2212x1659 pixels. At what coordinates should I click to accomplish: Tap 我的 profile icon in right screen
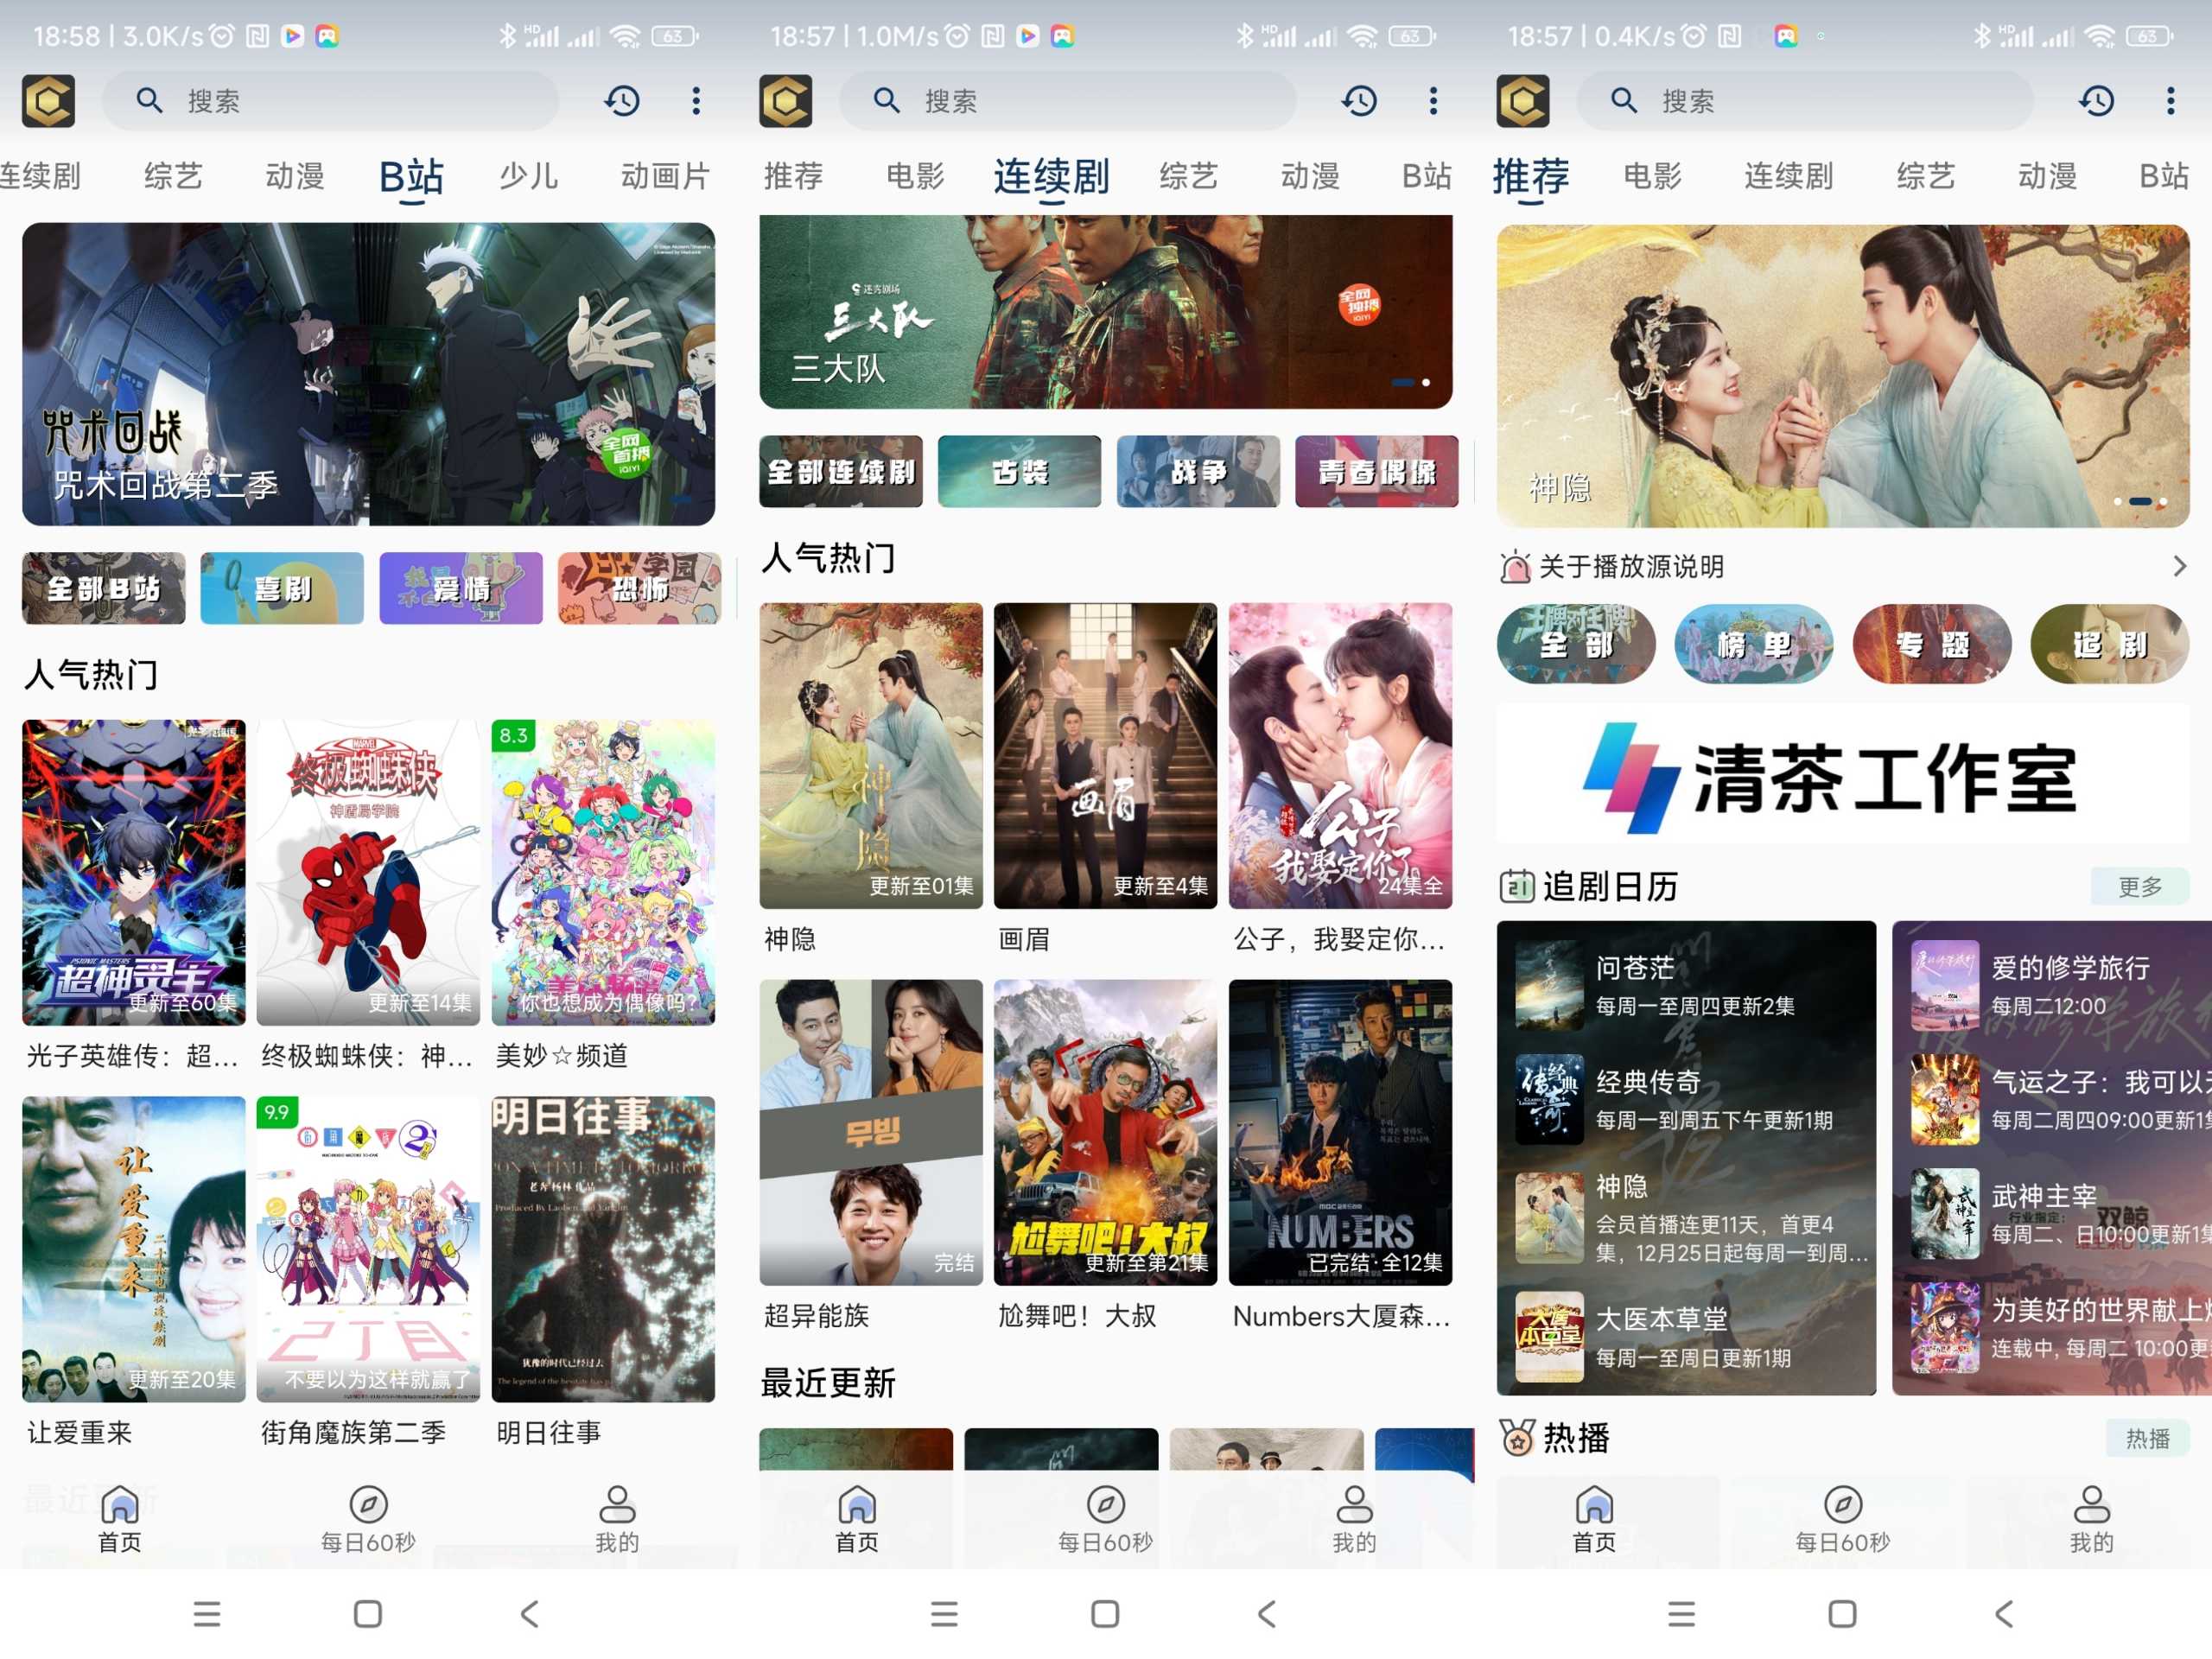coord(2091,1504)
